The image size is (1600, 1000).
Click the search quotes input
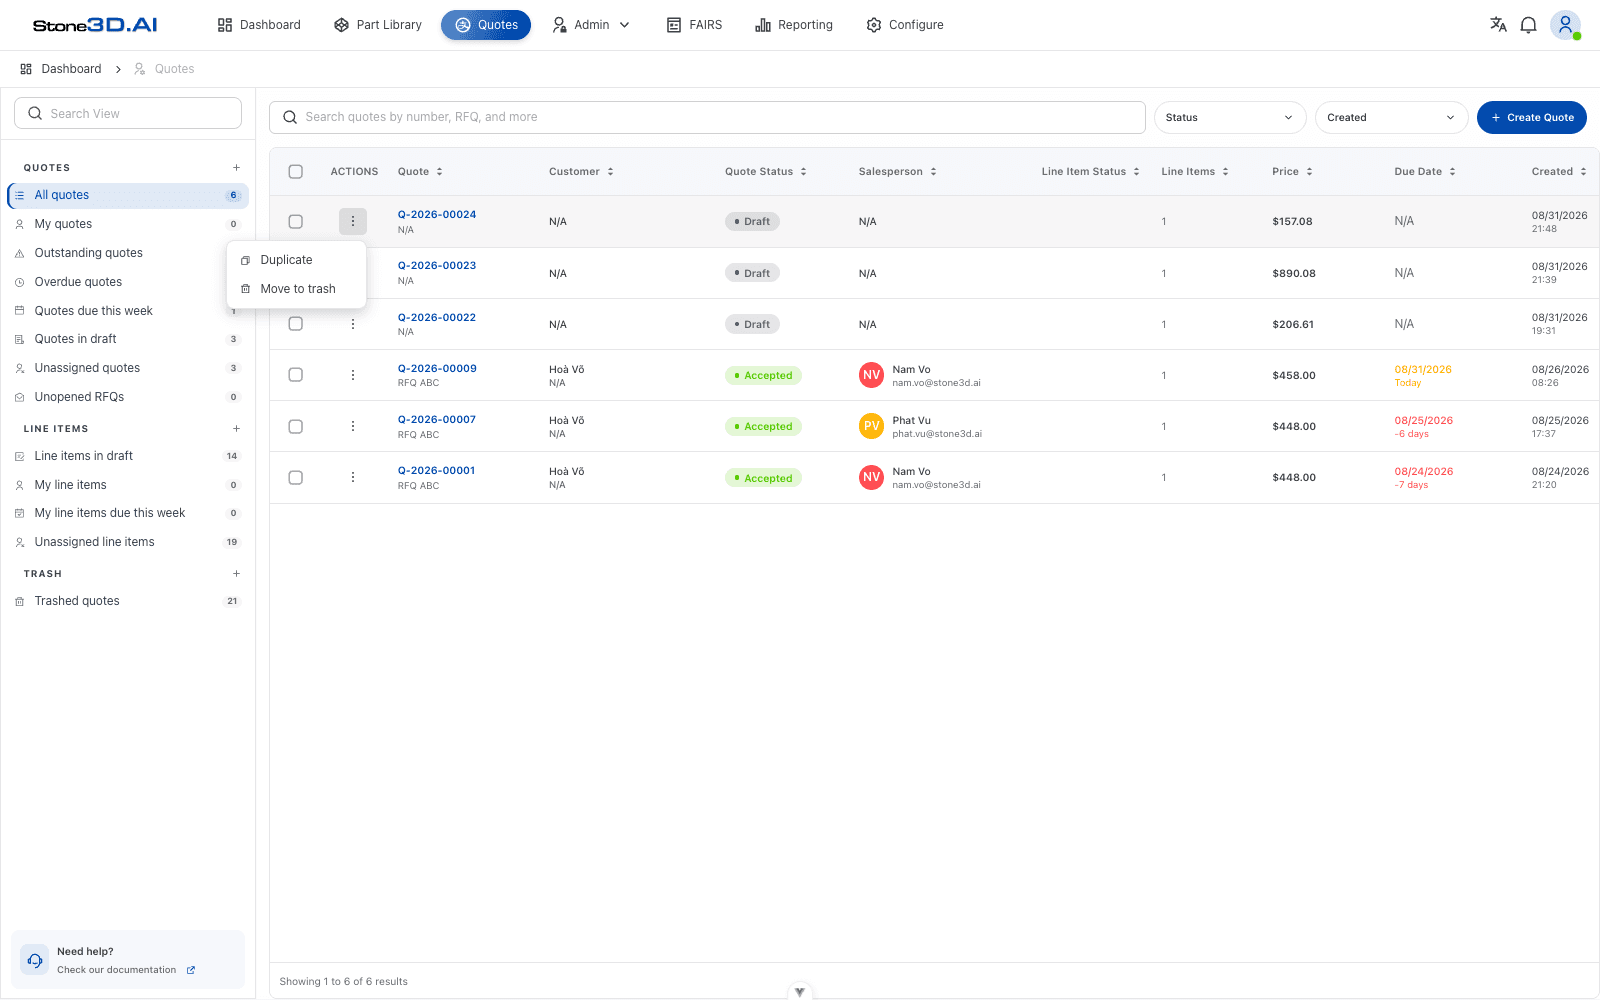pyautogui.click(x=707, y=117)
